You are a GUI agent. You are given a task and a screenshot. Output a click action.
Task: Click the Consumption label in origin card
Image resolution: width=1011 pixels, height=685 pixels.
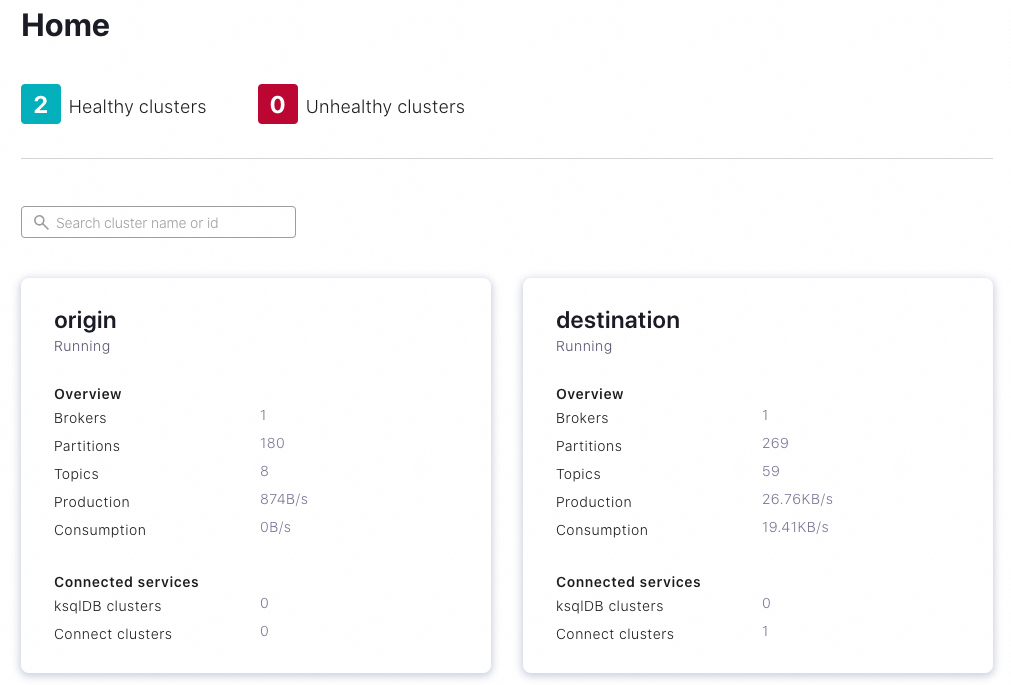[100, 530]
